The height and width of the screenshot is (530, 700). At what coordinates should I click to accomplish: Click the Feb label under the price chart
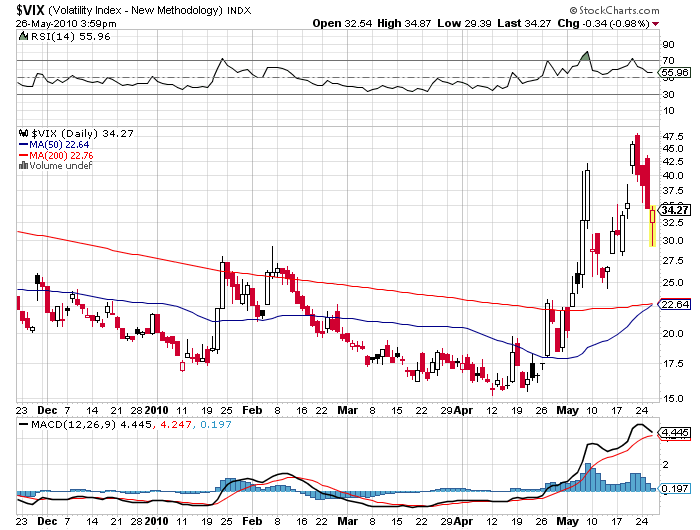point(252,410)
